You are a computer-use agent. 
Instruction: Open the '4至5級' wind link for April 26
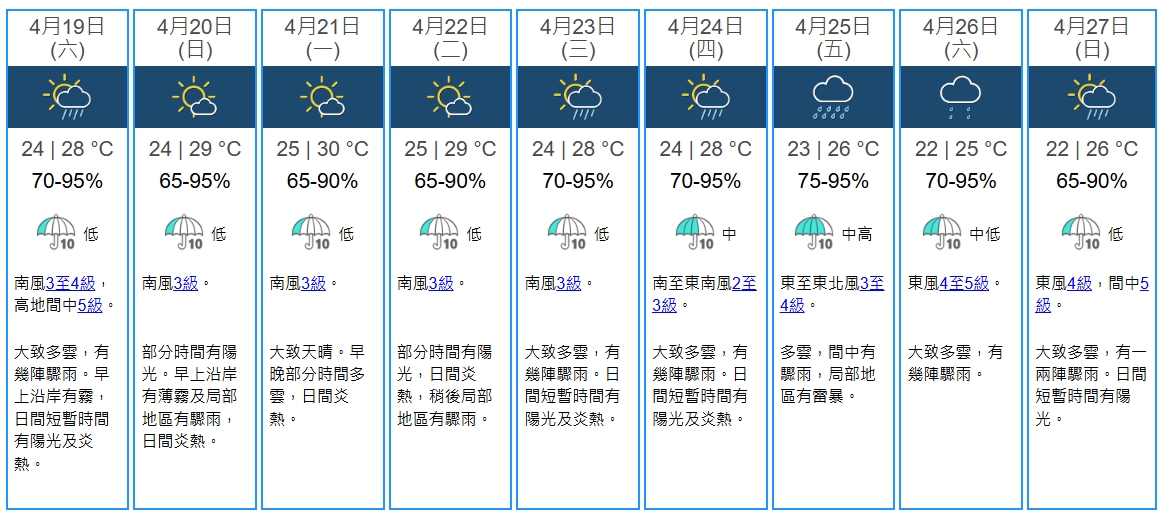tap(964, 284)
